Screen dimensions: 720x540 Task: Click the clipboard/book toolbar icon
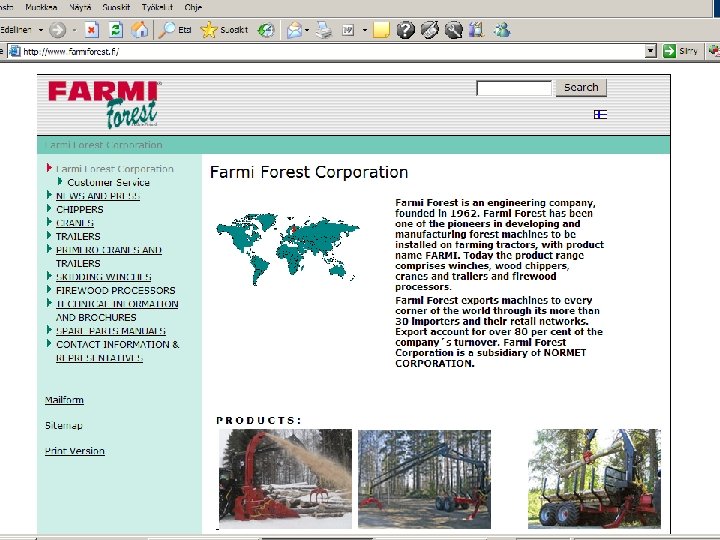[477, 30]
